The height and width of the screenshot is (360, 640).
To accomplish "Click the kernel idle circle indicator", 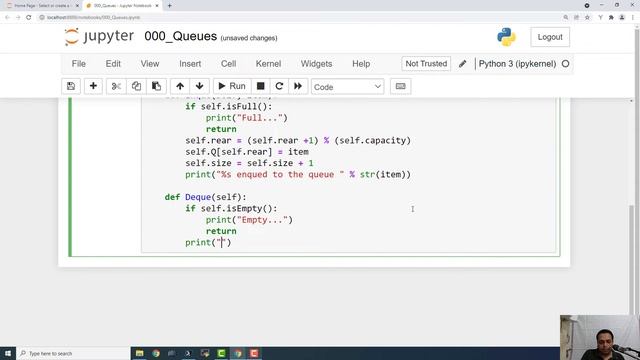I will coord(565,64).
